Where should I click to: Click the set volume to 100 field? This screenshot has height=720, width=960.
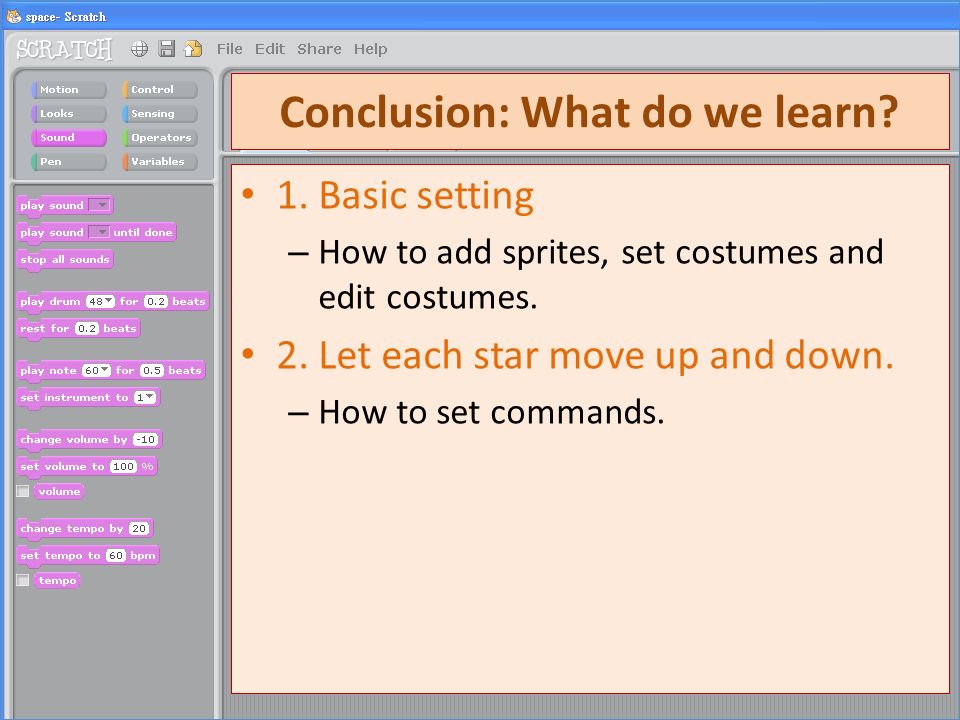pos(123,467)
